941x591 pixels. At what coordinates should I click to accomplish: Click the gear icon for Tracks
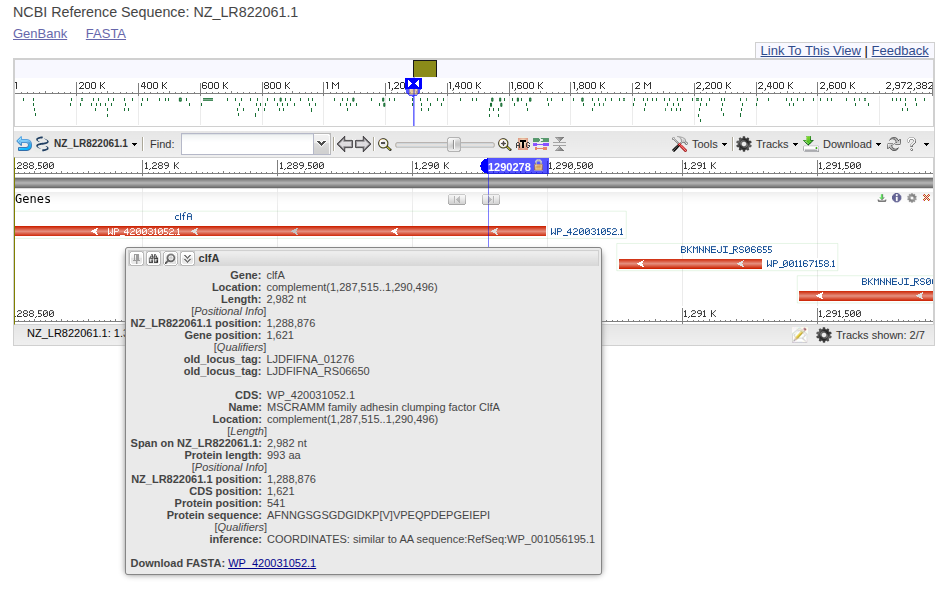point(744,144)
